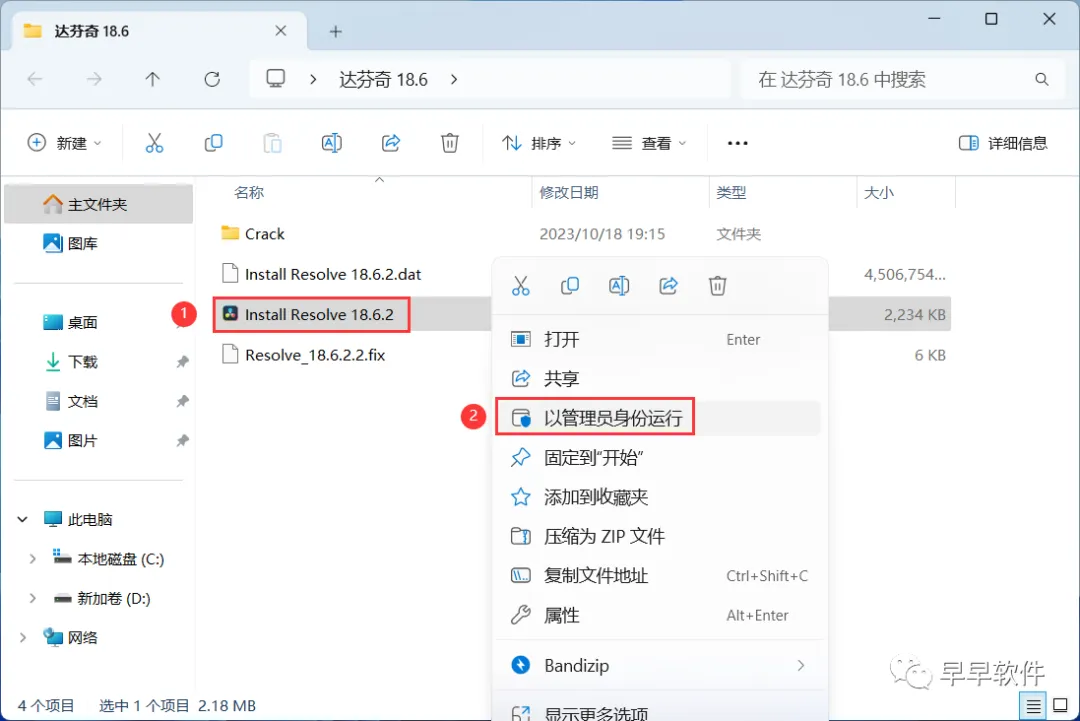Collapse the 此电脑 tree node
Viewport: 1080px width, 721px height.
pyautogui.click(x=23, y=519)
